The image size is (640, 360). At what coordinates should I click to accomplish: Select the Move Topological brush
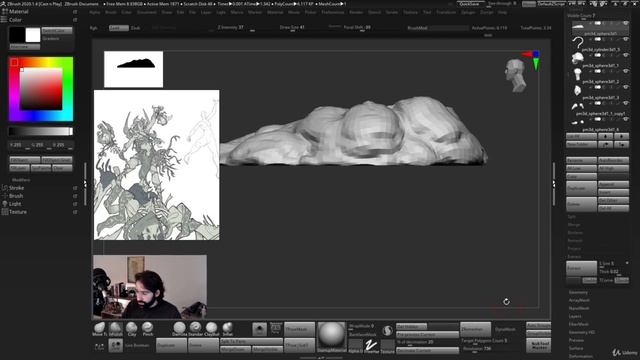coord(99,328)
